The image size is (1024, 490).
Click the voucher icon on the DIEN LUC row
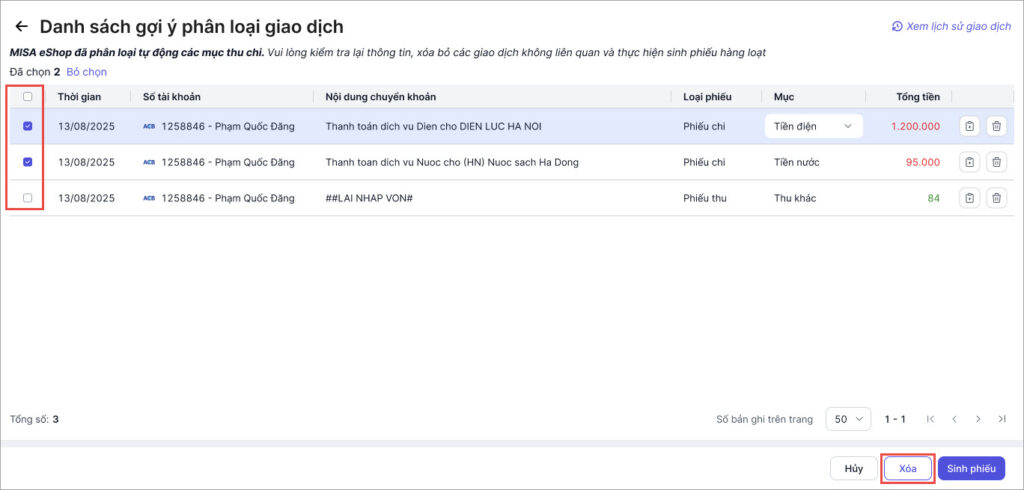[x=969, y=126]
